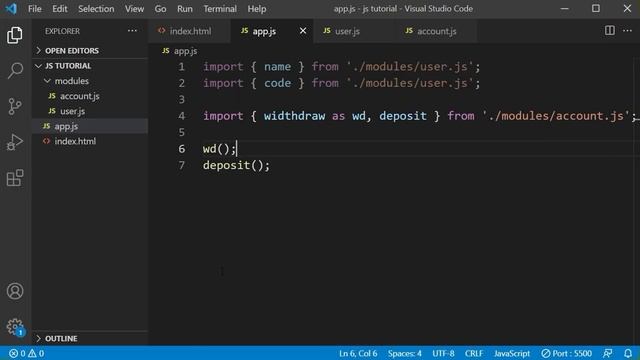Click 'widthdraw' in the import statement

pyautogui.click(x=294, y=116)
